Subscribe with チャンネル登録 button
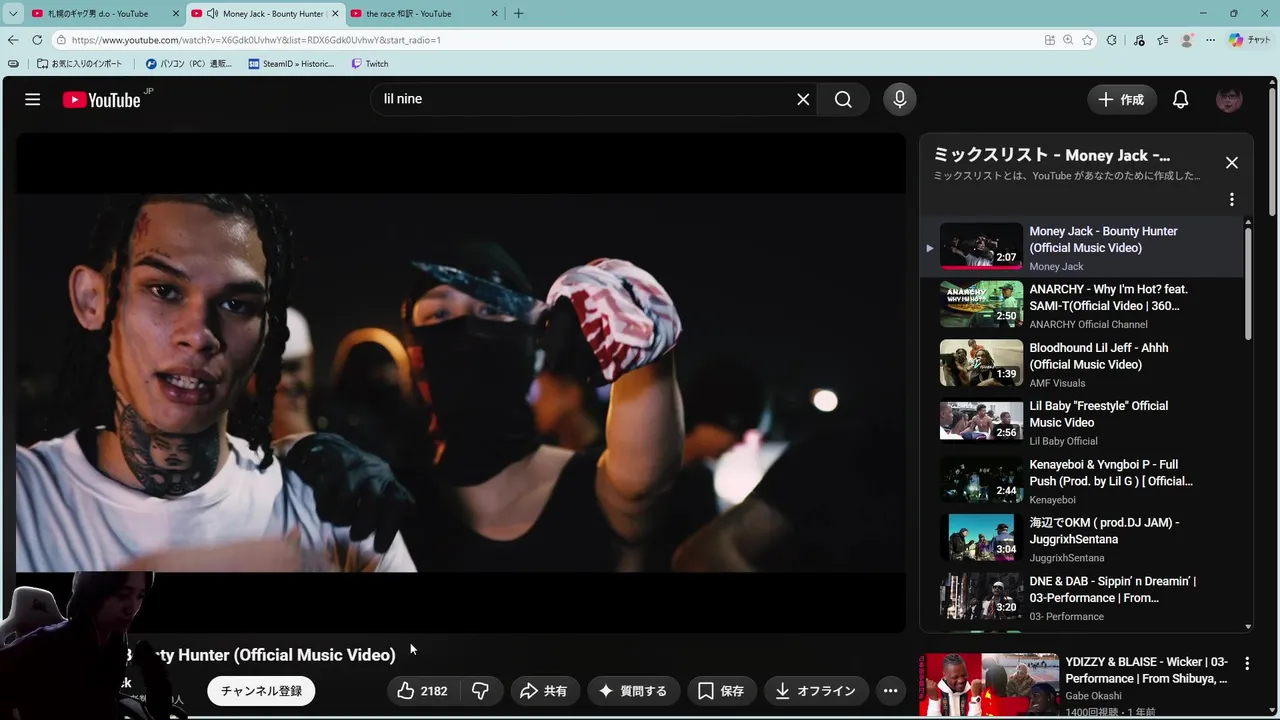 click(261, 691)
